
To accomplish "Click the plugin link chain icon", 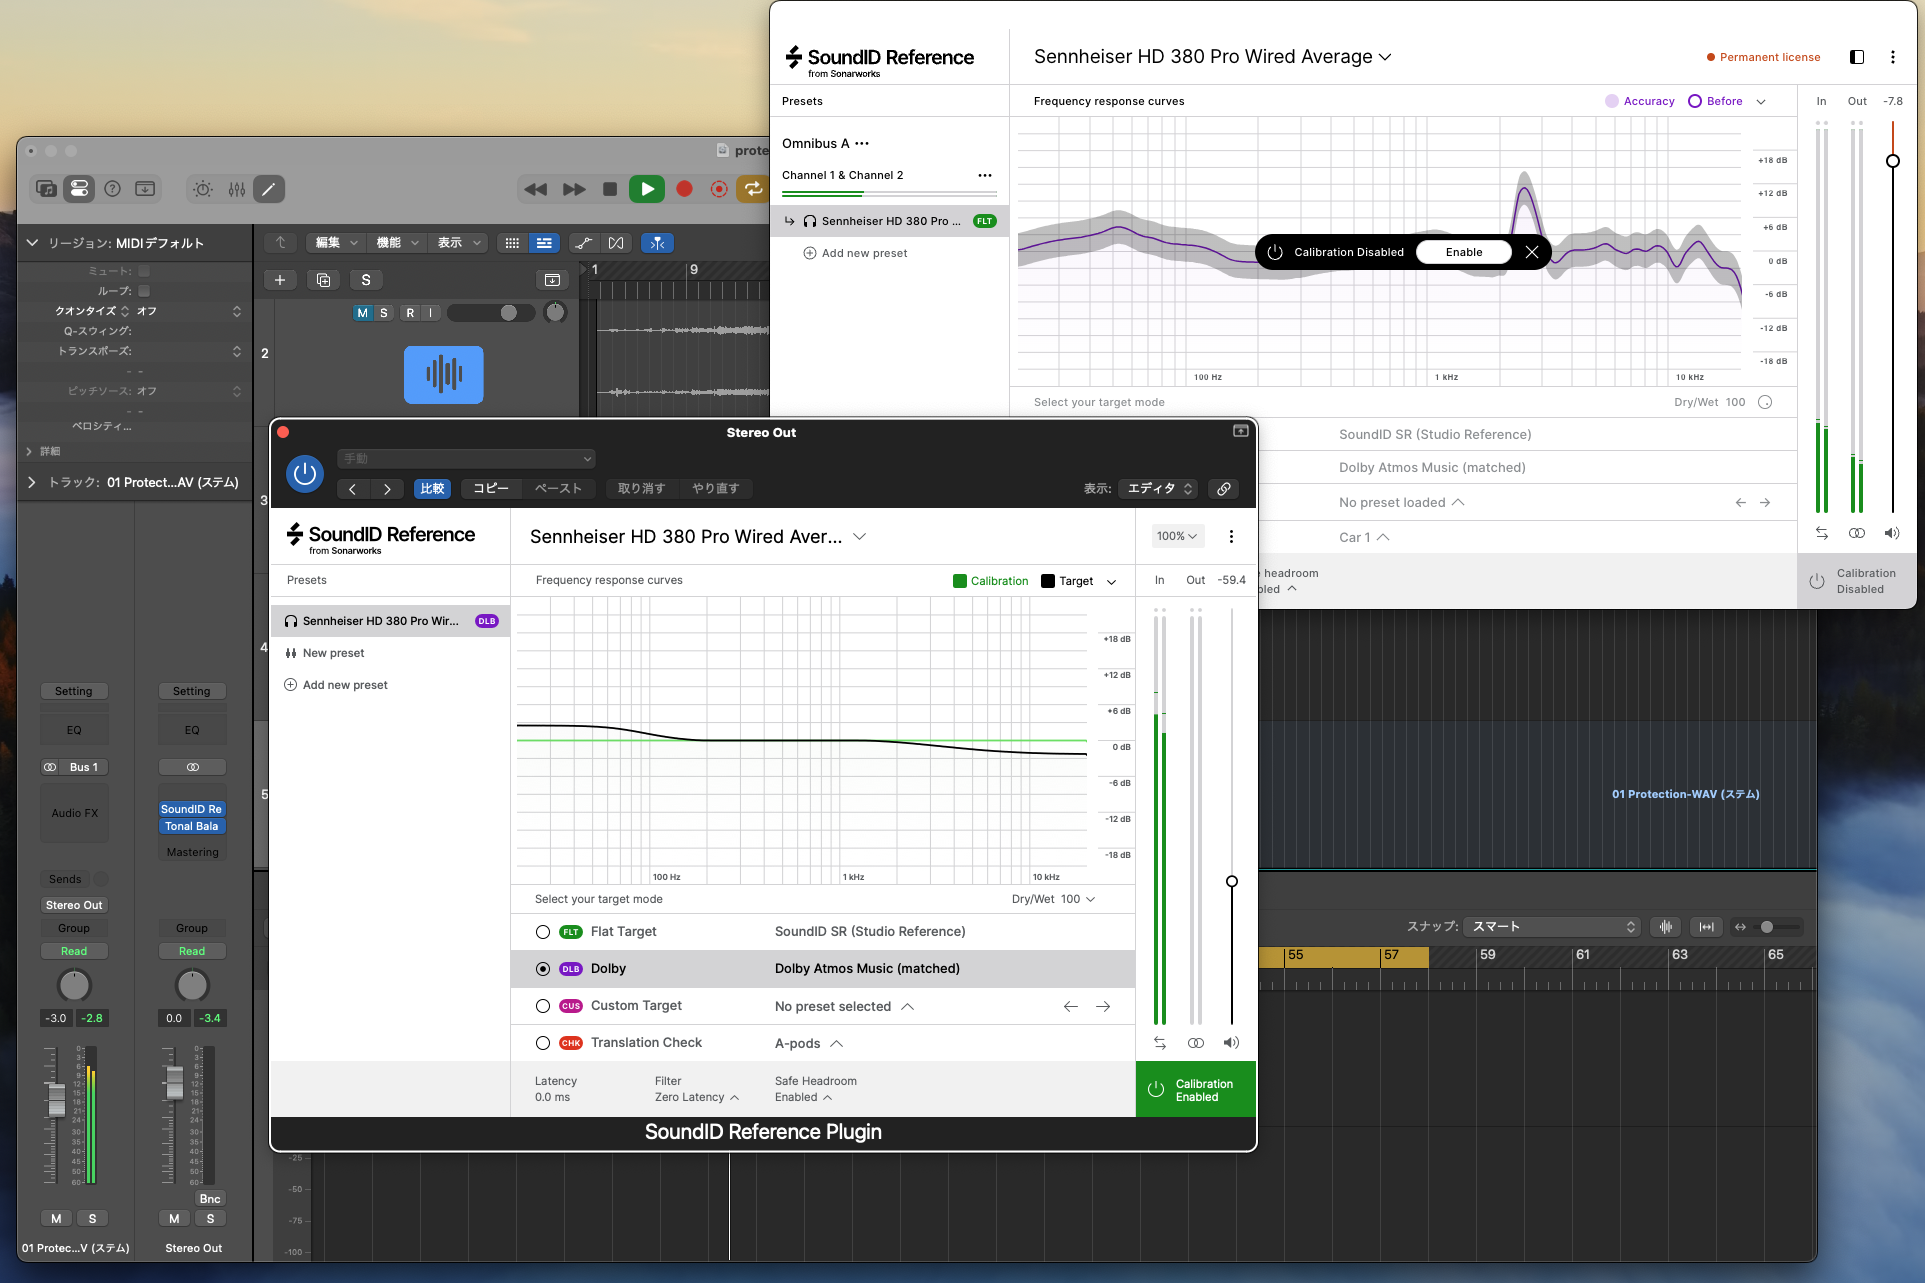I will [1223, 489].
